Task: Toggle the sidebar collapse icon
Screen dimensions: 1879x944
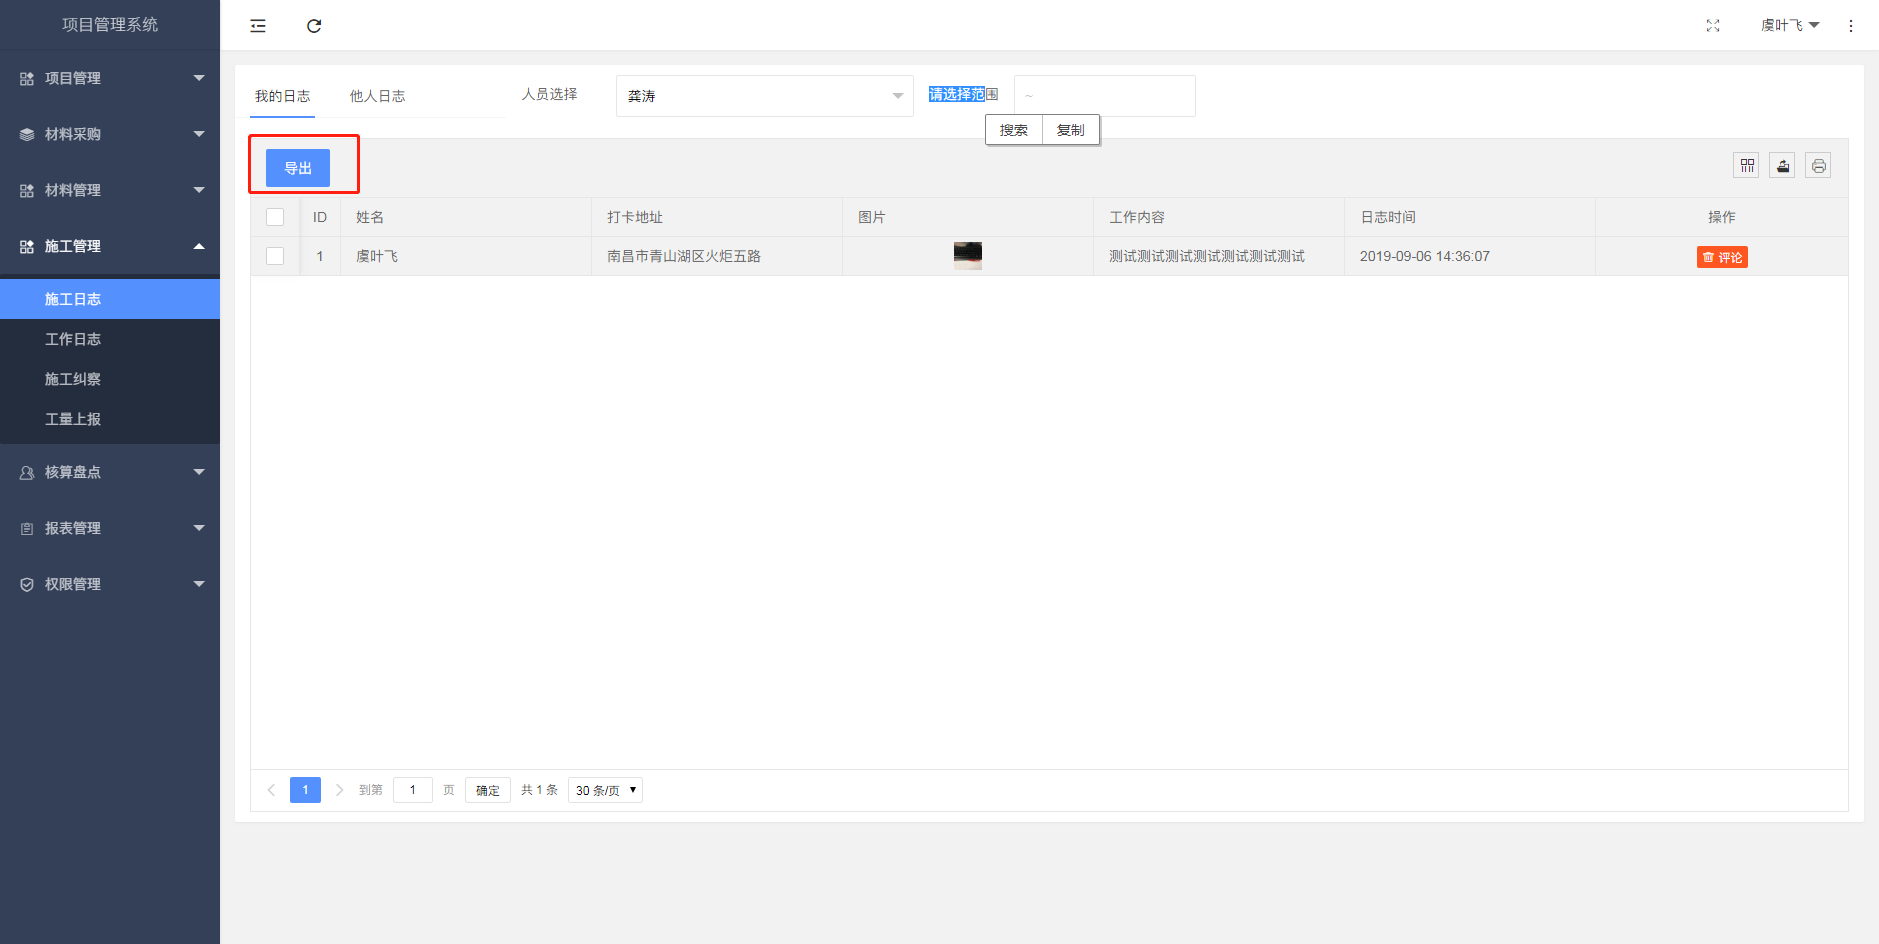Action: pos(258,26)
